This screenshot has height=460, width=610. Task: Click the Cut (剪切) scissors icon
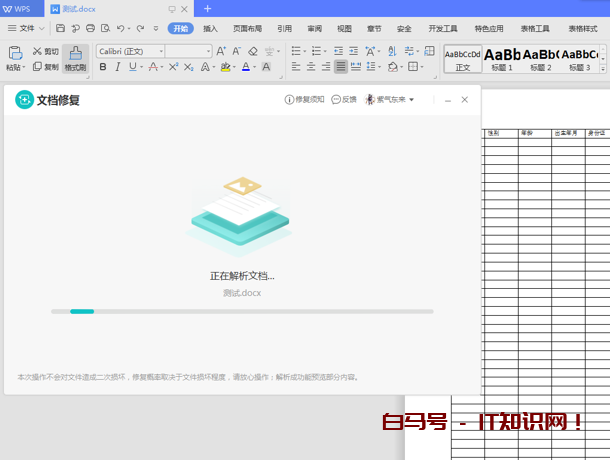pos(38,51)
